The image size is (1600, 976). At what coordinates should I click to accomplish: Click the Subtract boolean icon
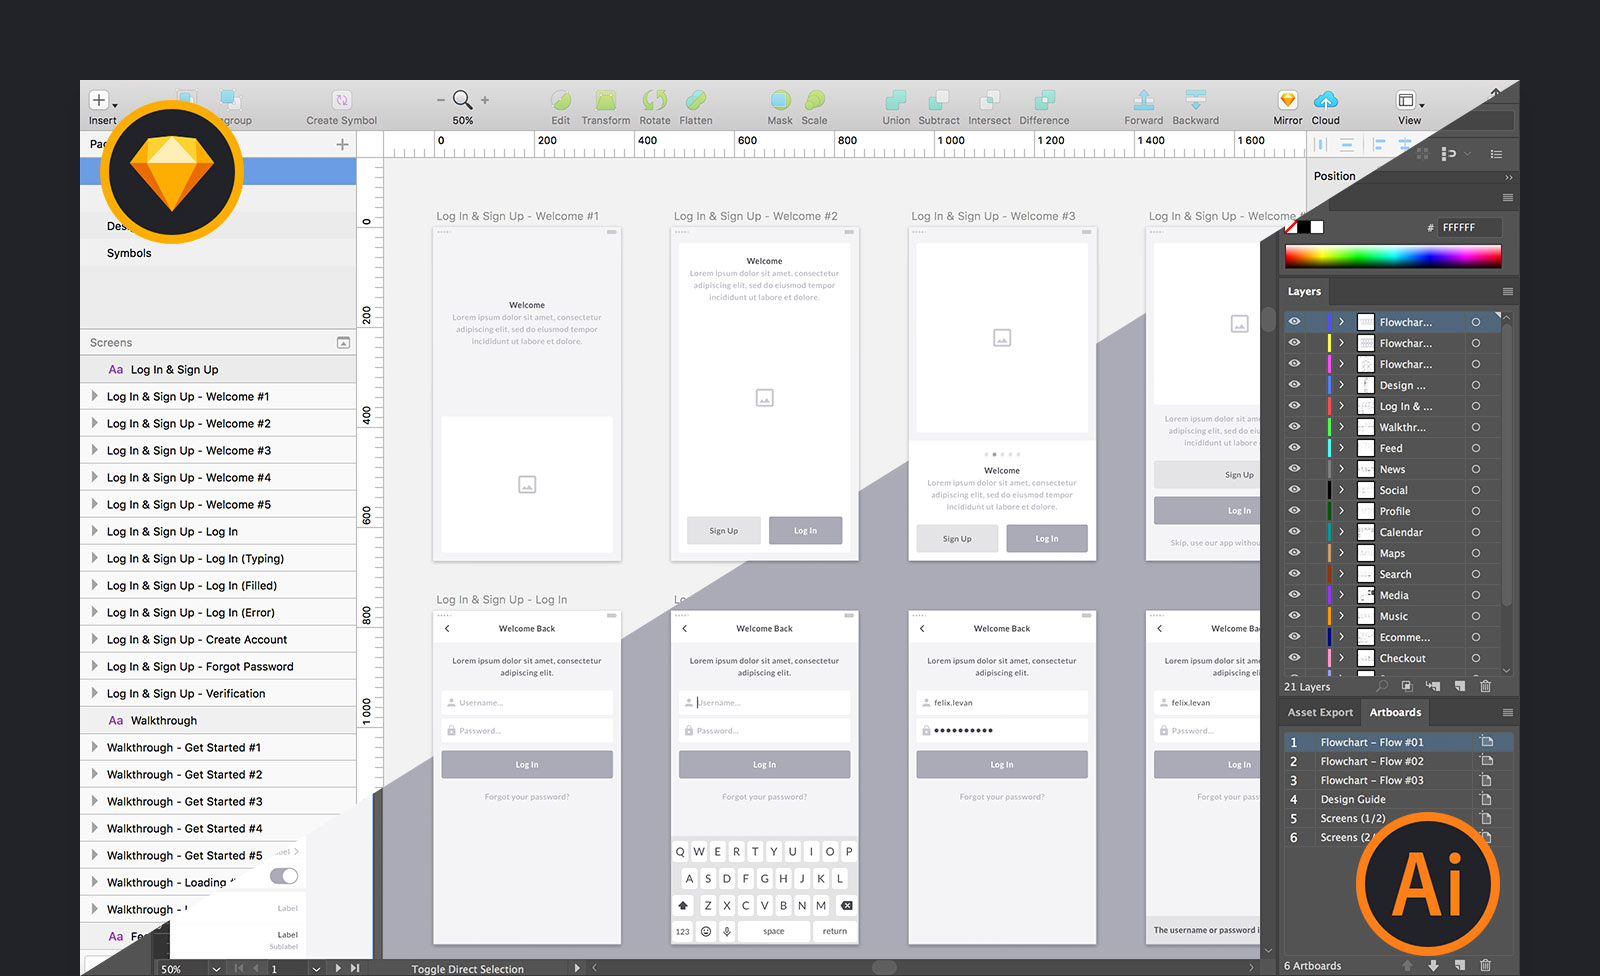(939, 105)
